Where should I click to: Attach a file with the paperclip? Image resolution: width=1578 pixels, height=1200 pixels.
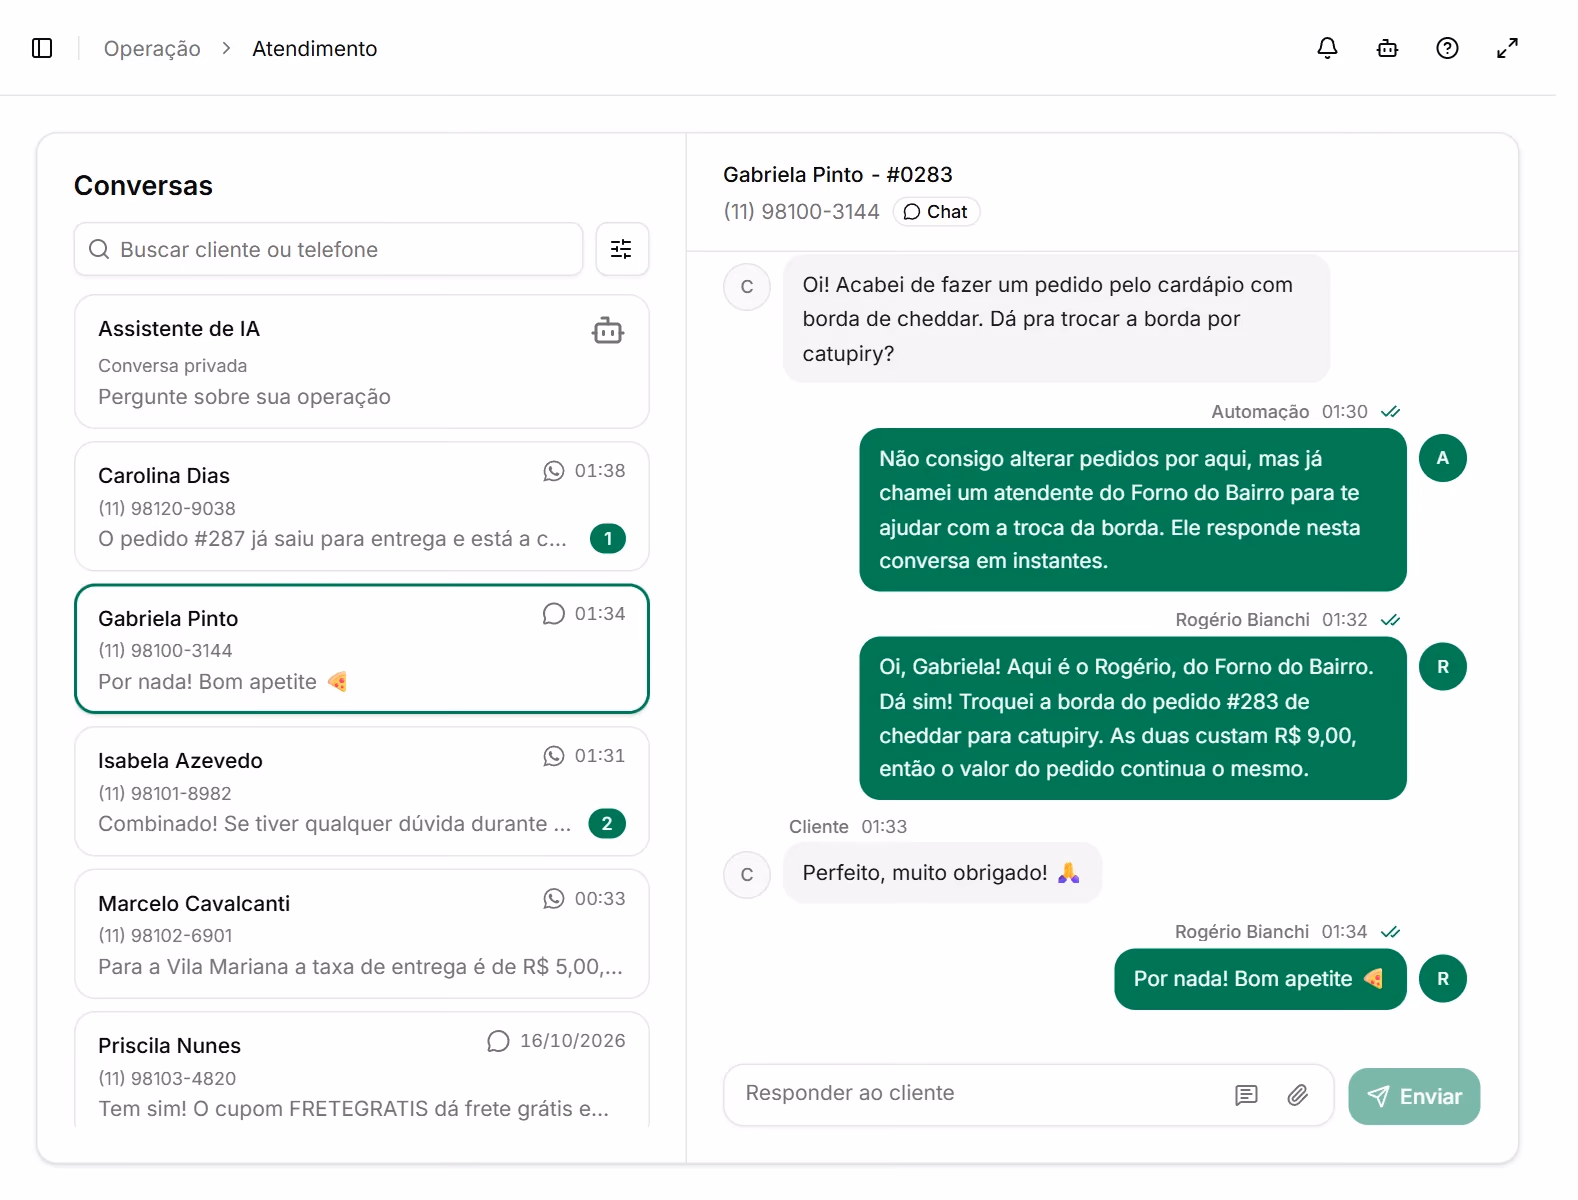[x=1298, y=1095]
